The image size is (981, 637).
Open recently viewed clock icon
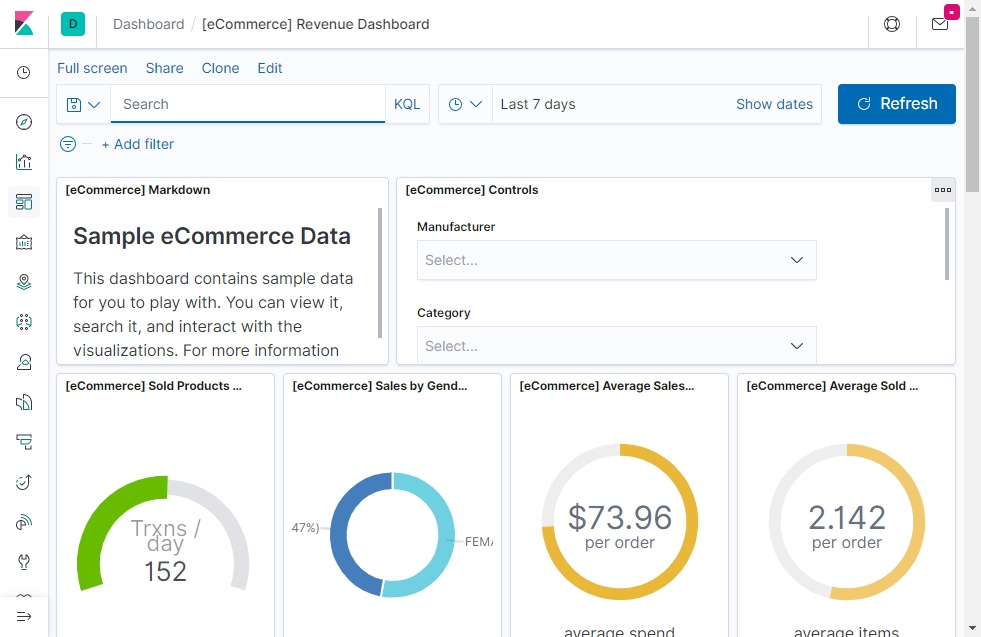[24, 73]
